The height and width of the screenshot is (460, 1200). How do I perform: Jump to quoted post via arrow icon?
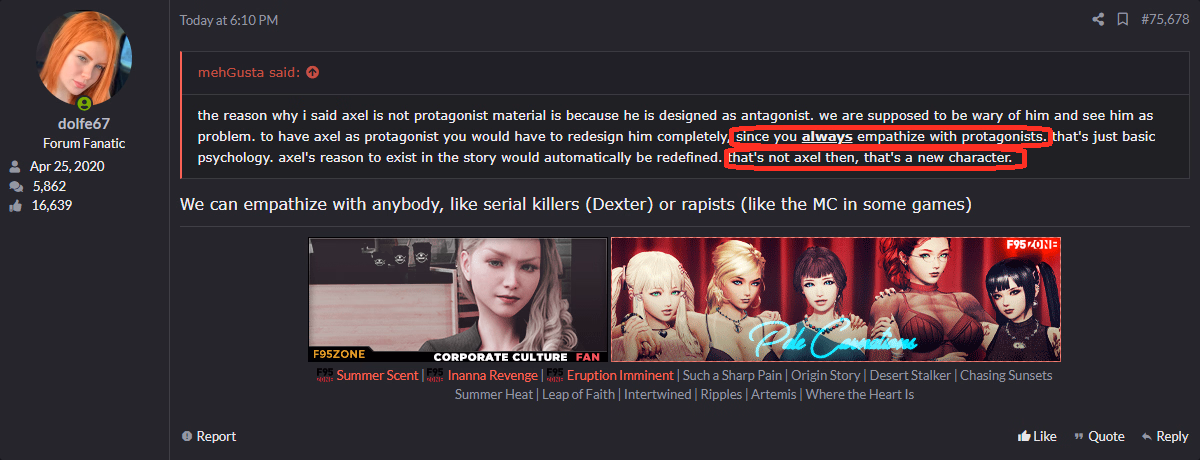pyautogui.click(x=313, y=72)
